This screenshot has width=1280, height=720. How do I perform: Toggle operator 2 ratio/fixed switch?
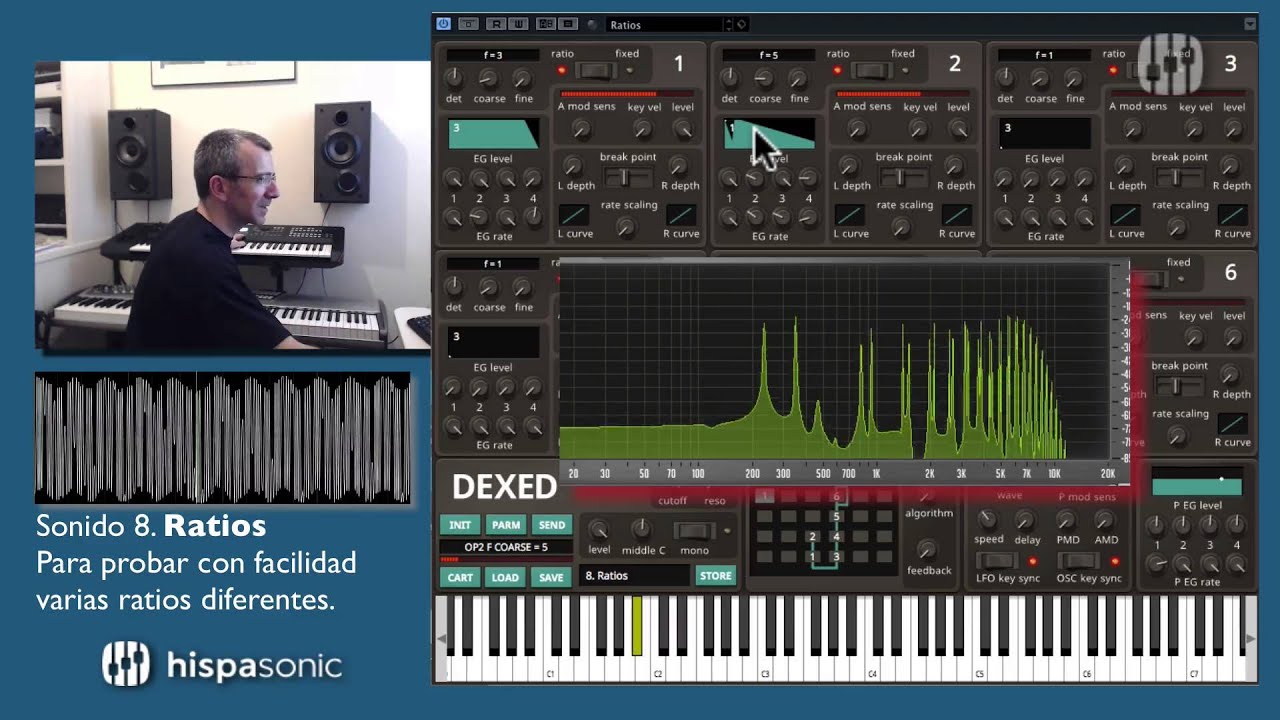point(872,70)
